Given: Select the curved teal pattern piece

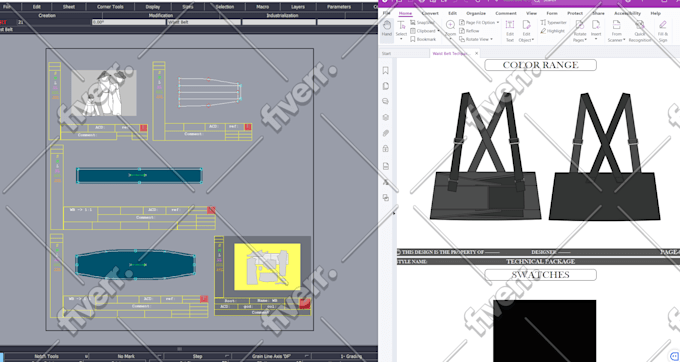Looking at the screenshot, I should pos(135,264).
